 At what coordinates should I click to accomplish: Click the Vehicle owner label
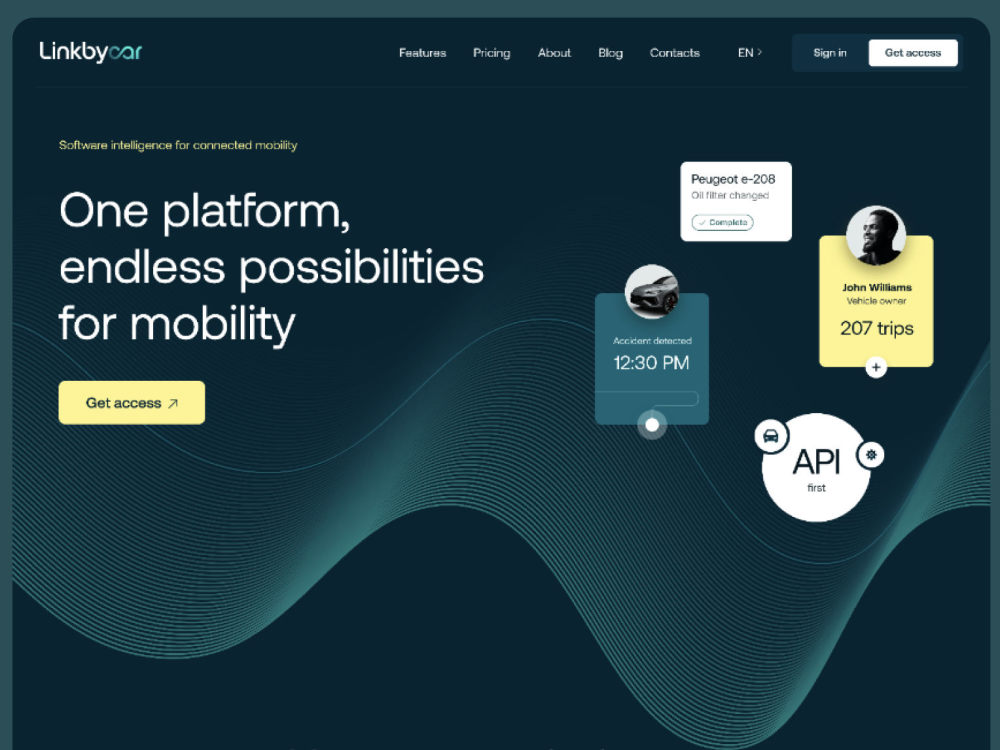[876, 301]
